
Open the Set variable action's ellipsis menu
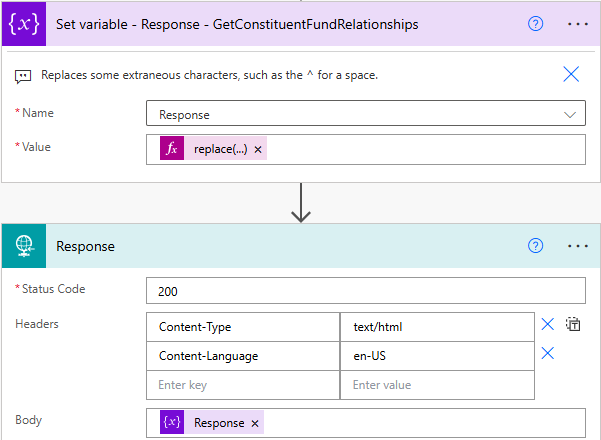[x=577, y=23]
